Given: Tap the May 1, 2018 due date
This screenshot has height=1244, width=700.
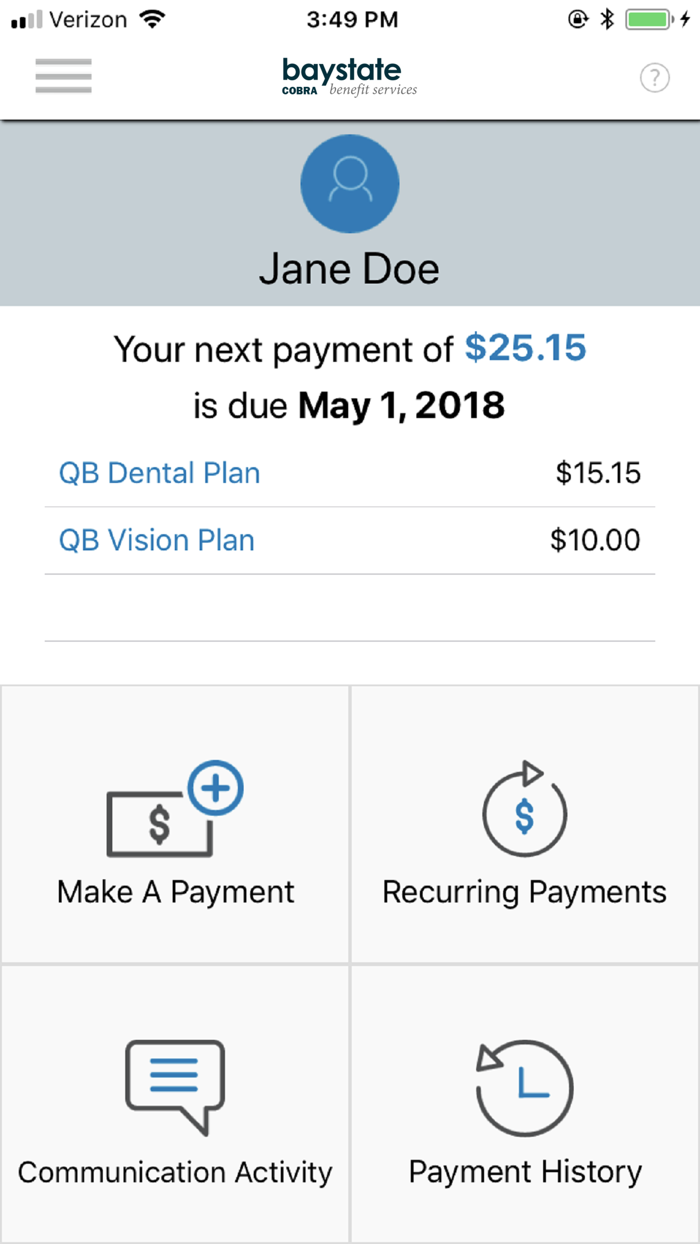Looking at the screenshot, I should (400, 405).
